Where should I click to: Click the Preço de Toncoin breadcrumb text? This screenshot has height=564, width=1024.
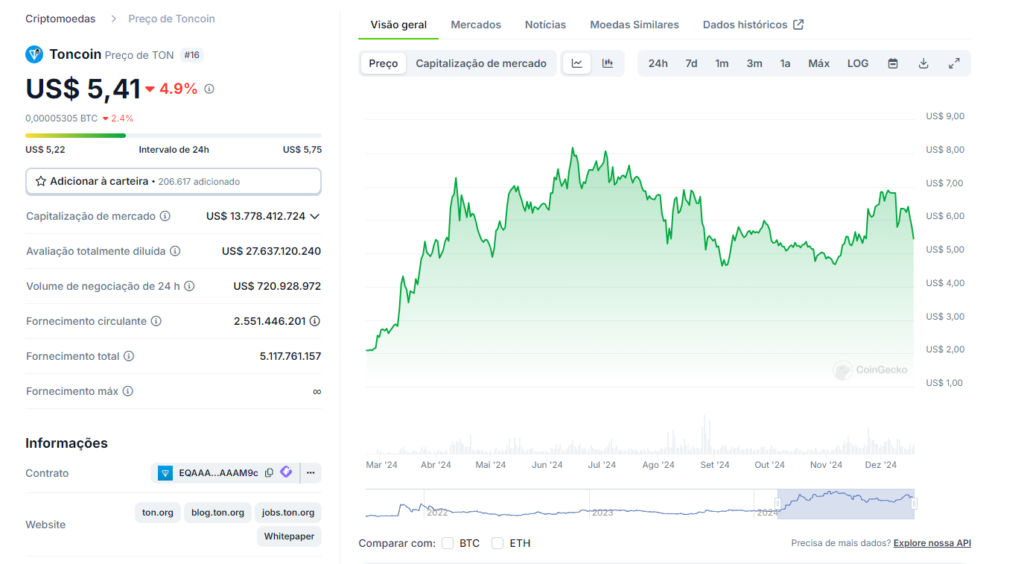171,19
